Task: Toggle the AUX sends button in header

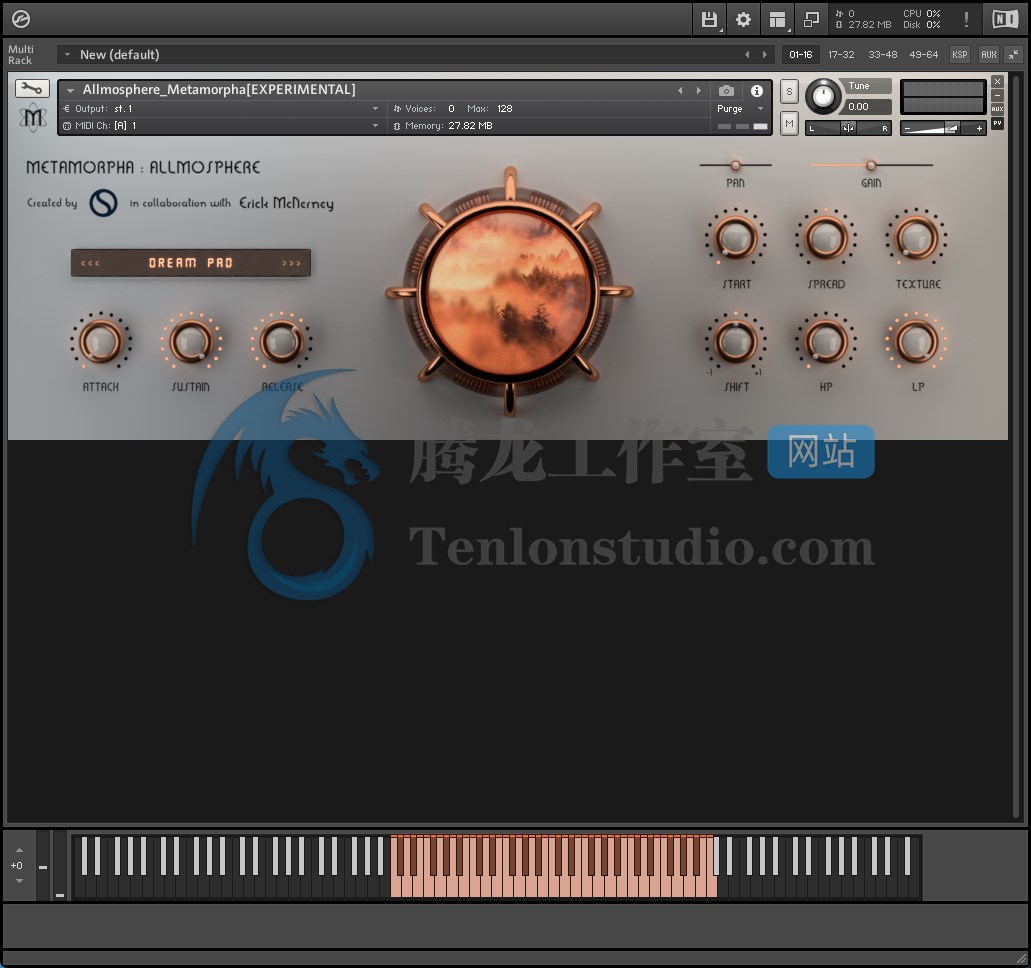Action: [997, 109]
